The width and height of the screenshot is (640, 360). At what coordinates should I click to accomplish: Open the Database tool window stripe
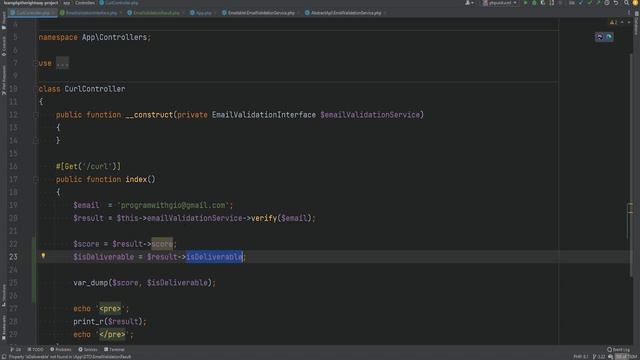(x=636, y=24)
